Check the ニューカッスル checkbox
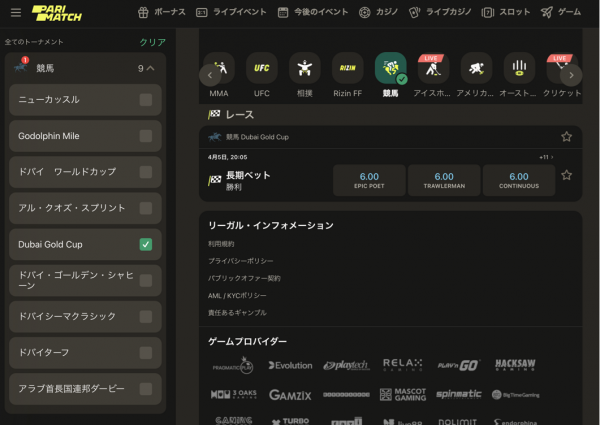This screenshot has width=600, height=425. point(146,100)
